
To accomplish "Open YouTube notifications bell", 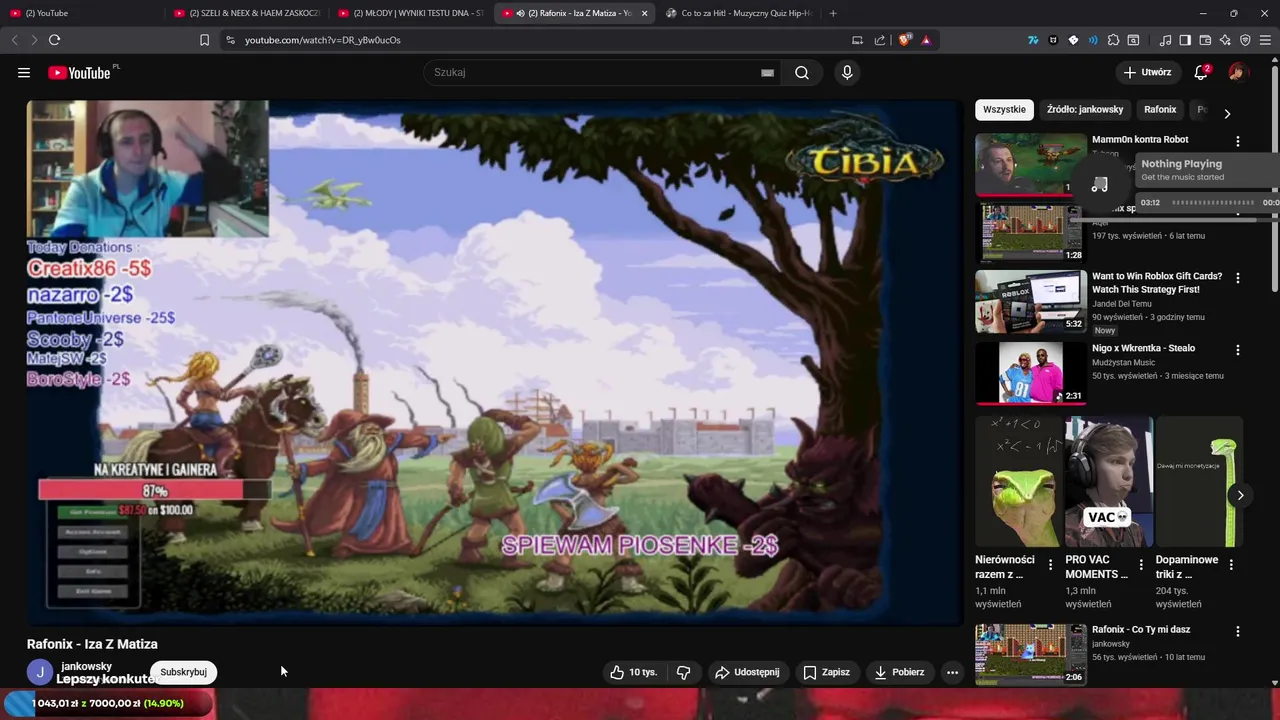I will [x=1201, y=72].
